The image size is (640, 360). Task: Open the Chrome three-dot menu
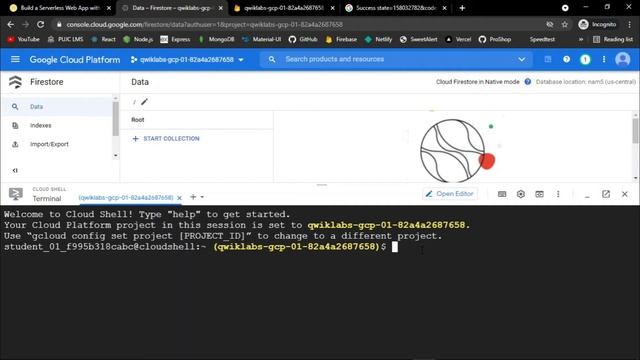point(630,24)
